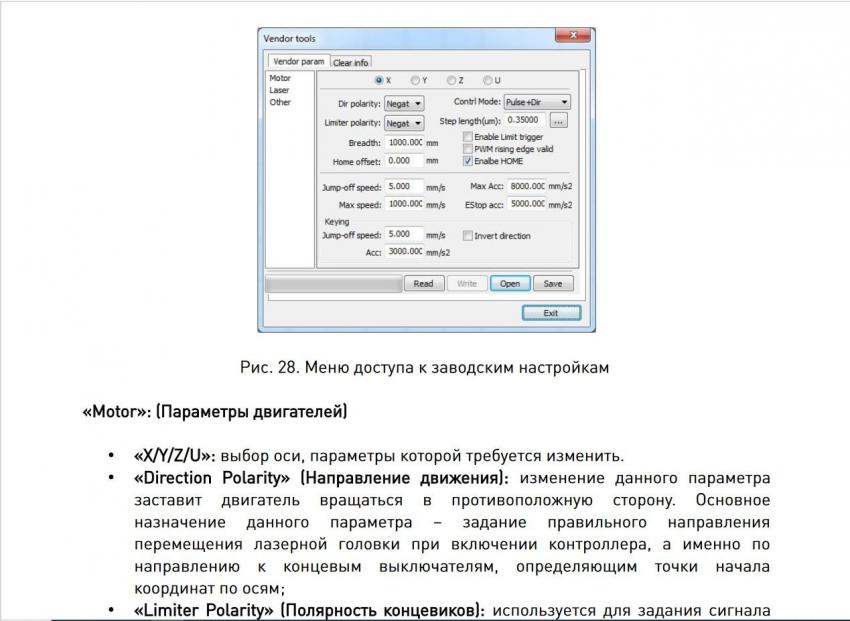
Task: Select Motor in the category list
Action: point(280,79)
